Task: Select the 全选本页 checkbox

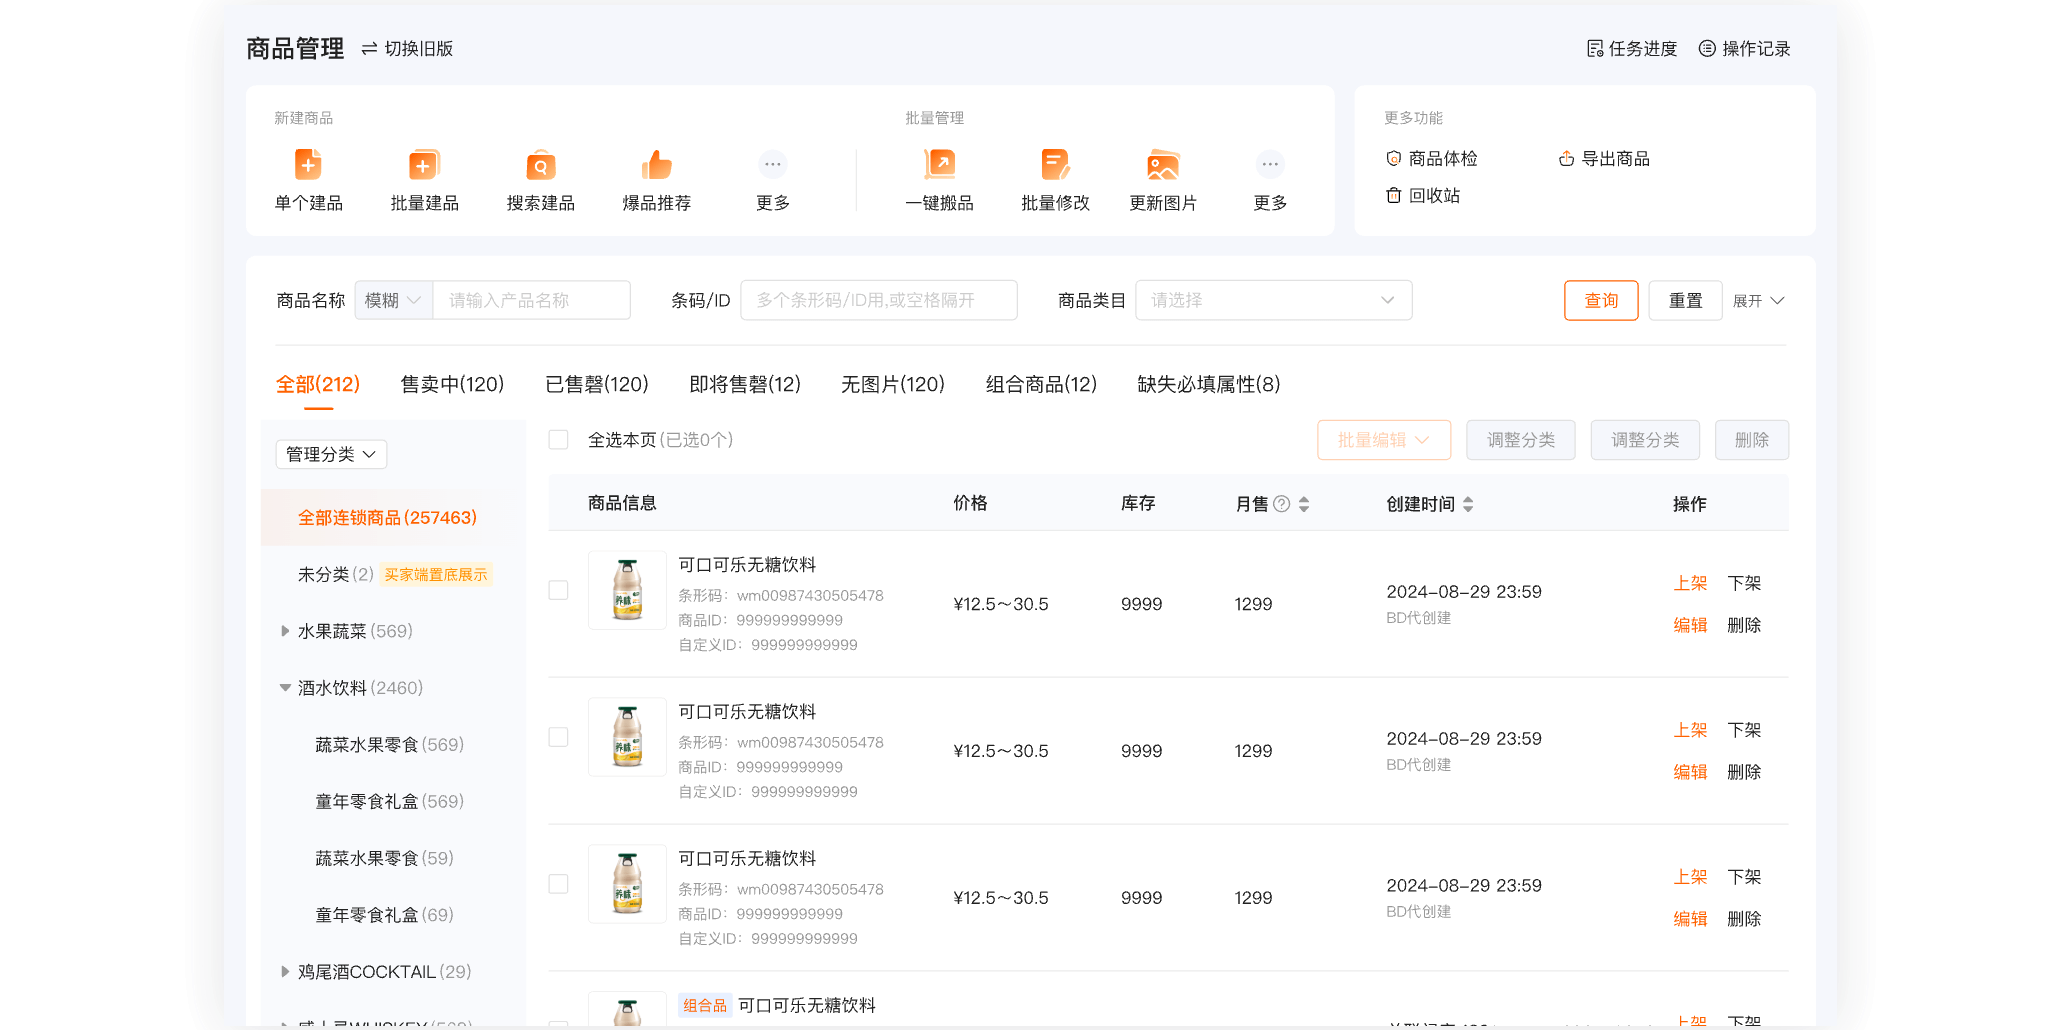Action: tap(558, 439)
